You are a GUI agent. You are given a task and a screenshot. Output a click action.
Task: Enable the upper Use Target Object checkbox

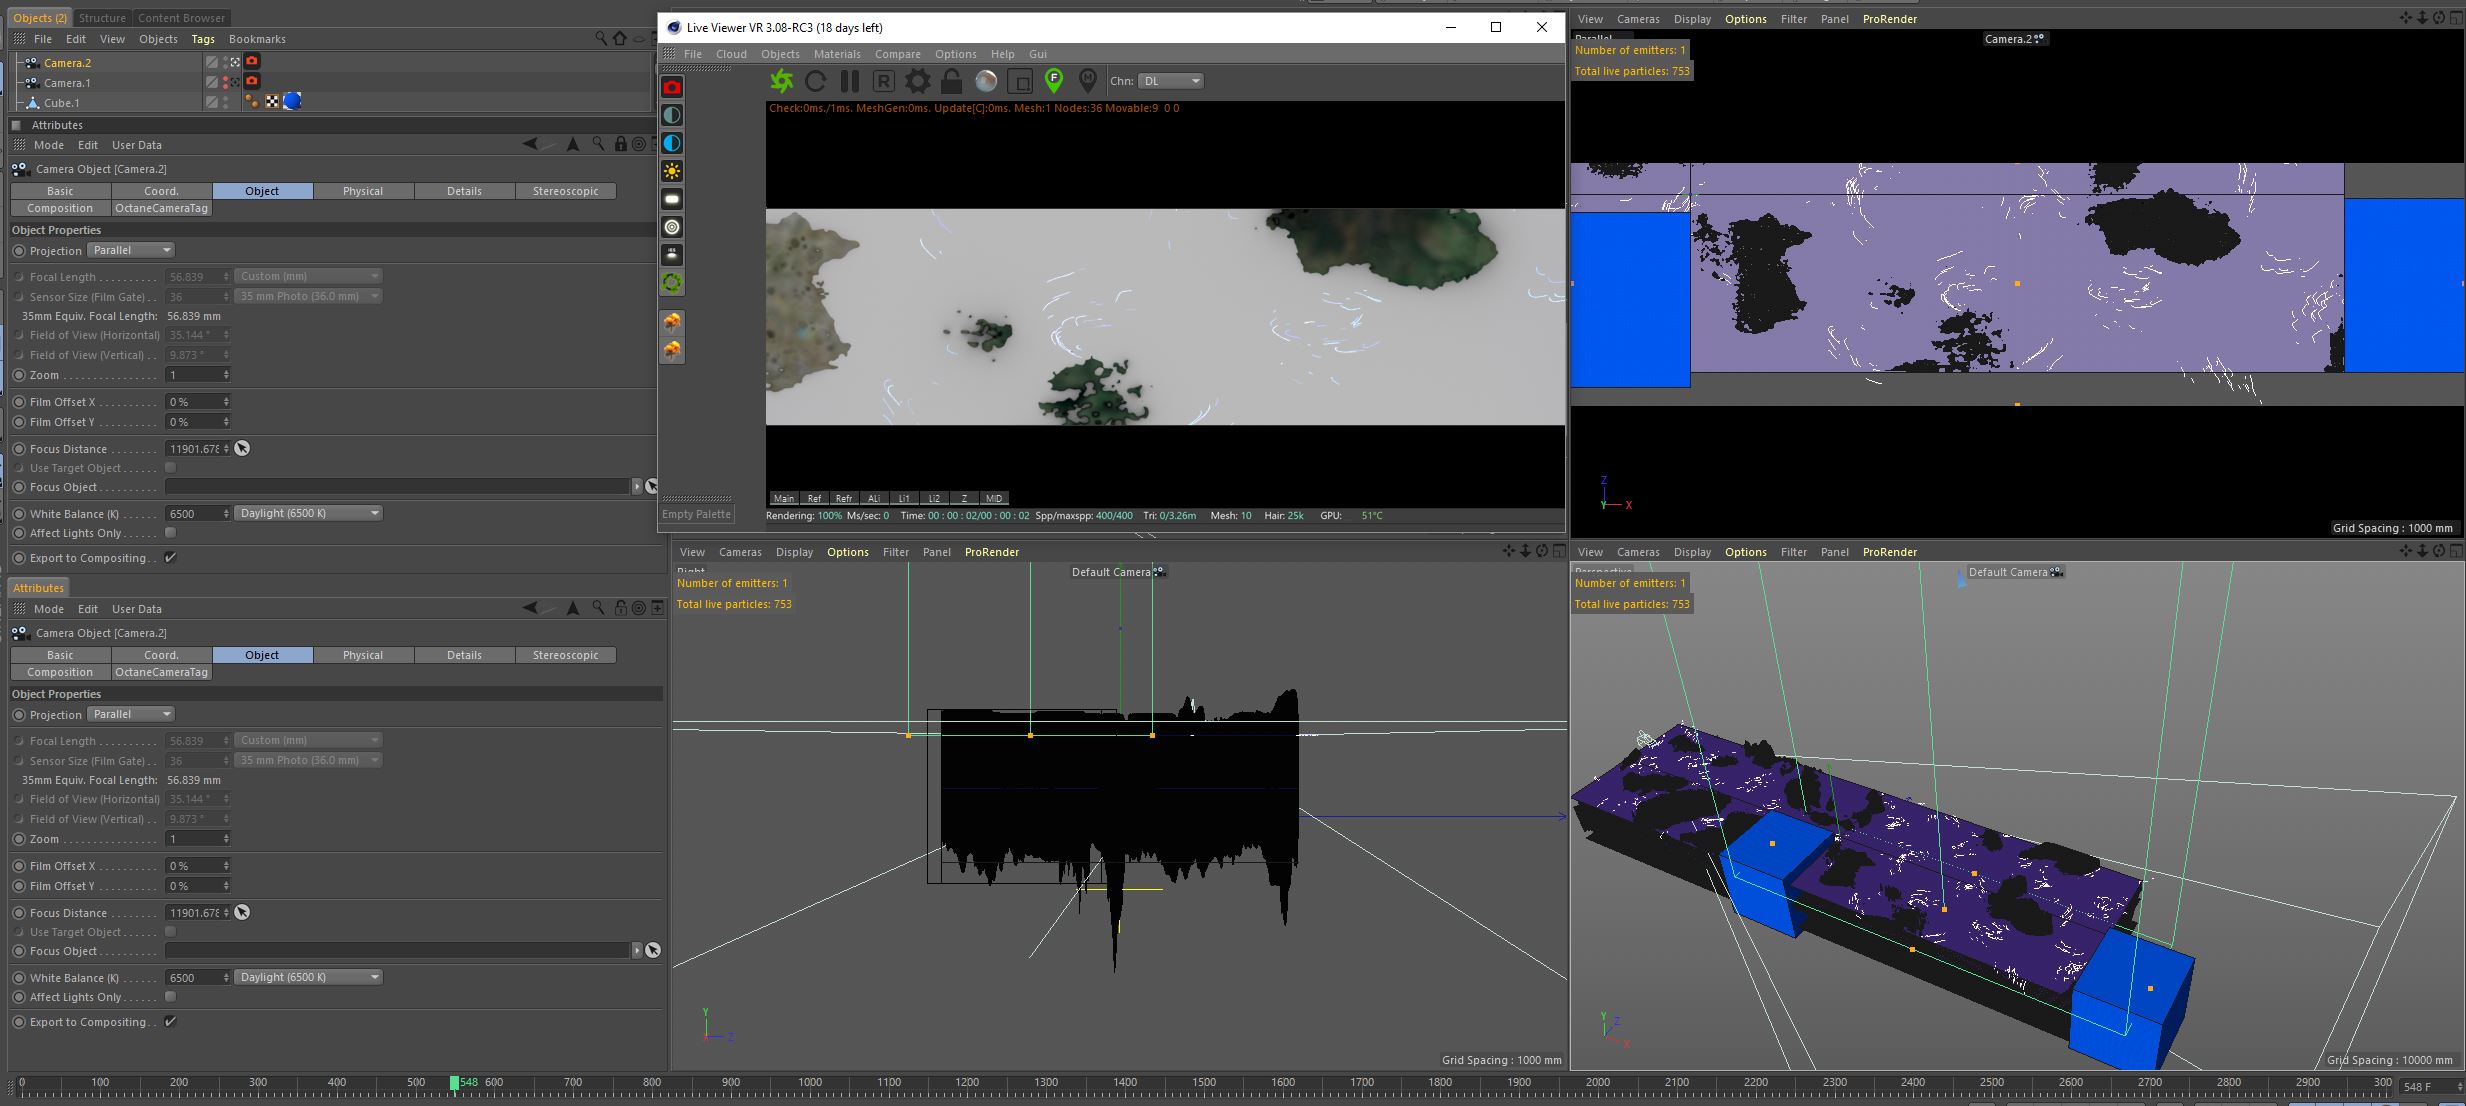click(170, 467)
